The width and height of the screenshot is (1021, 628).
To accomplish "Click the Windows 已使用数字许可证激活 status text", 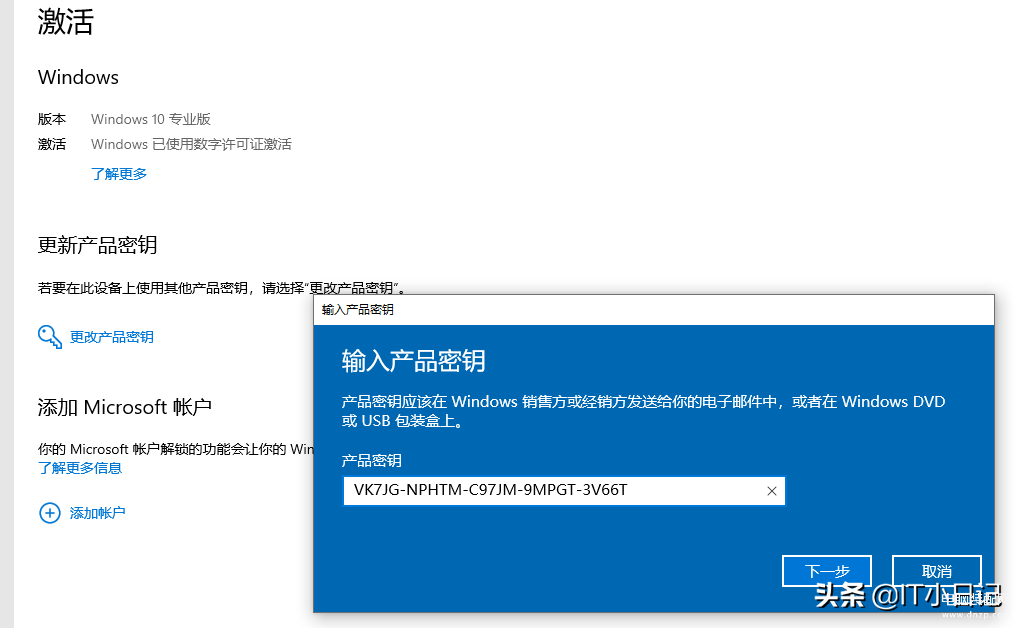I will click(x=191, y=144).
